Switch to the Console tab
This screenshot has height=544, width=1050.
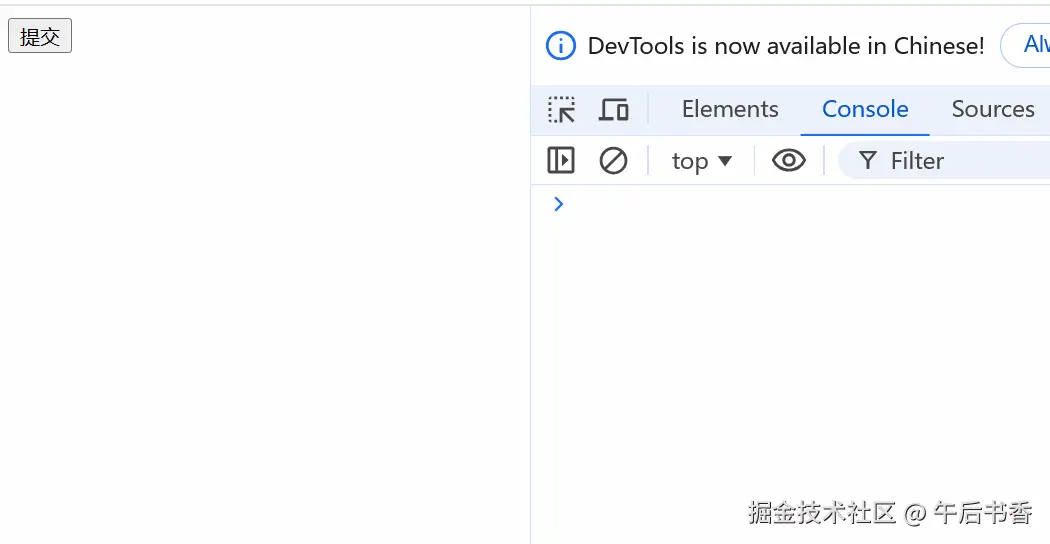coord(865,110)
